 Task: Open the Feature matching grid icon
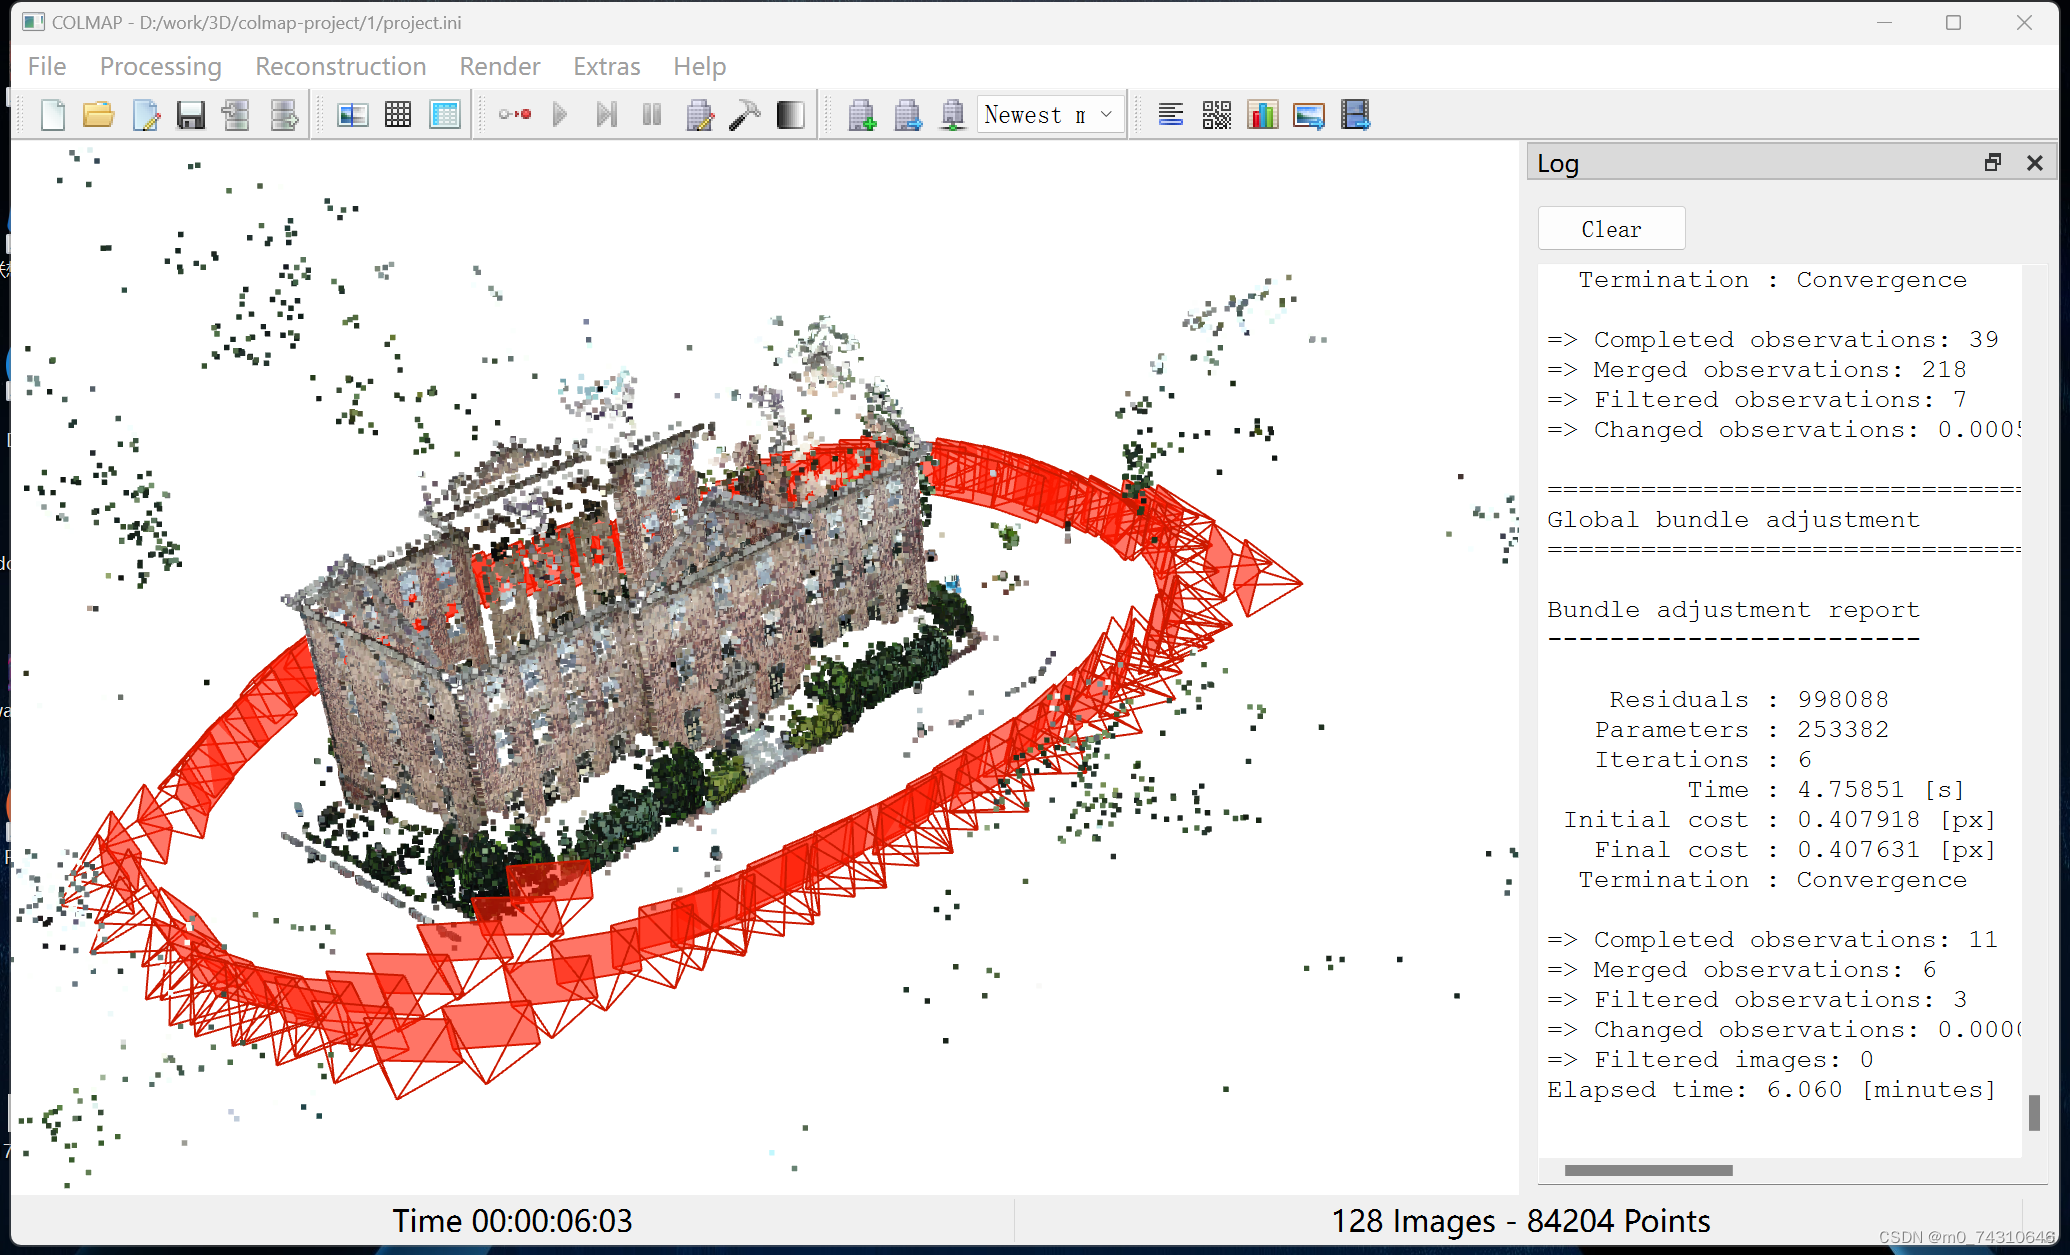pos(398,115)
